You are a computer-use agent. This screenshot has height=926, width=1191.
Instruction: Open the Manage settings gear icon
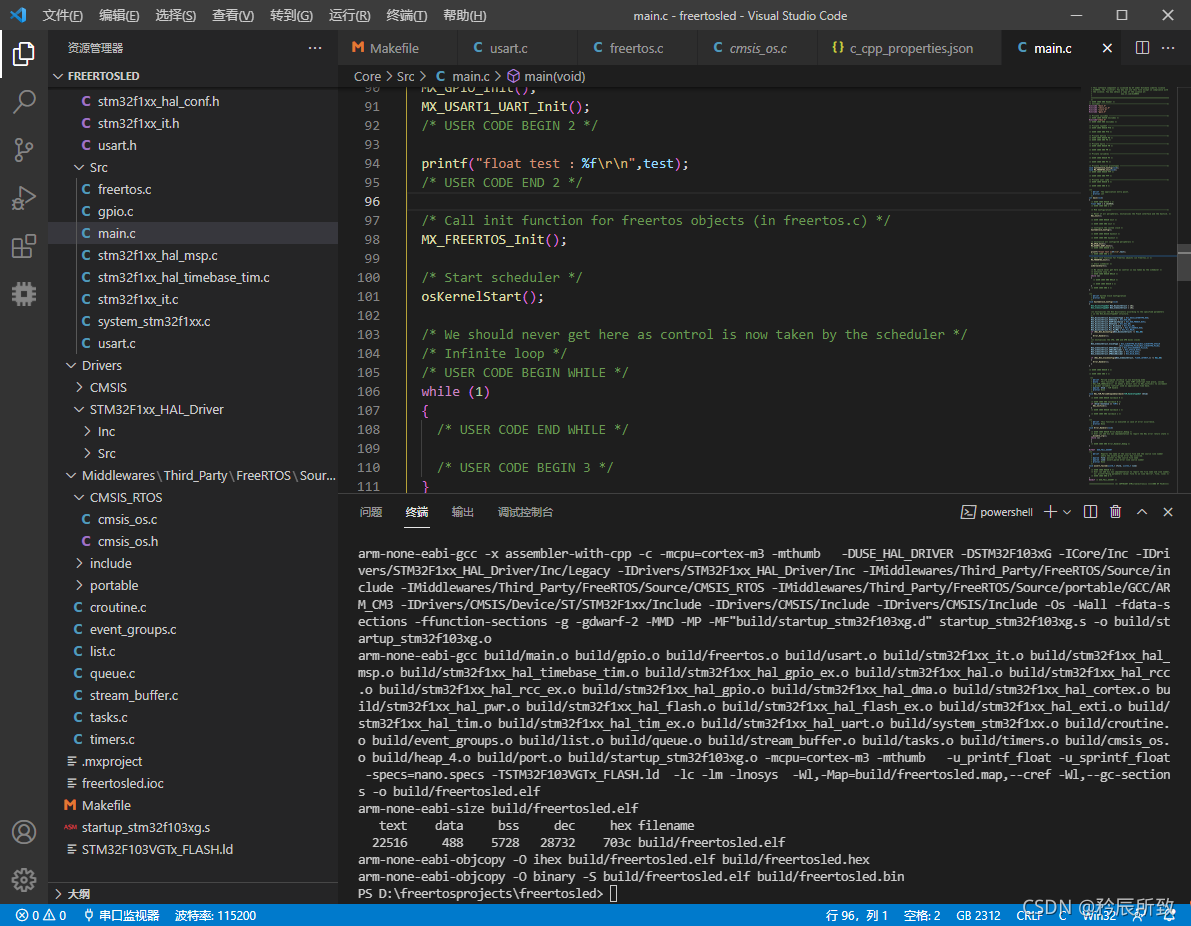pyautogui.click(x=24, y=879)
